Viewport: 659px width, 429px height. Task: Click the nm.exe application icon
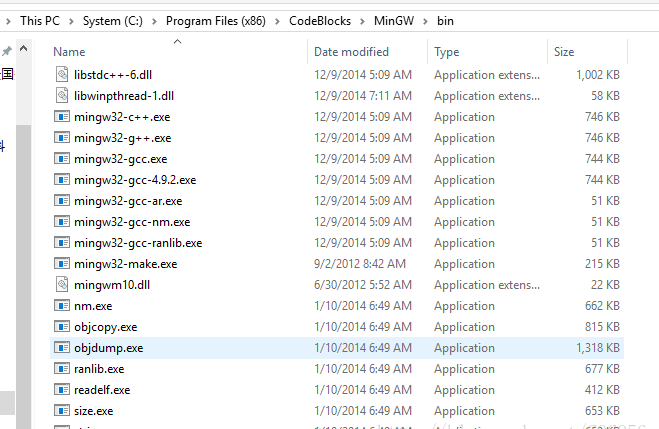click(62, 305)
